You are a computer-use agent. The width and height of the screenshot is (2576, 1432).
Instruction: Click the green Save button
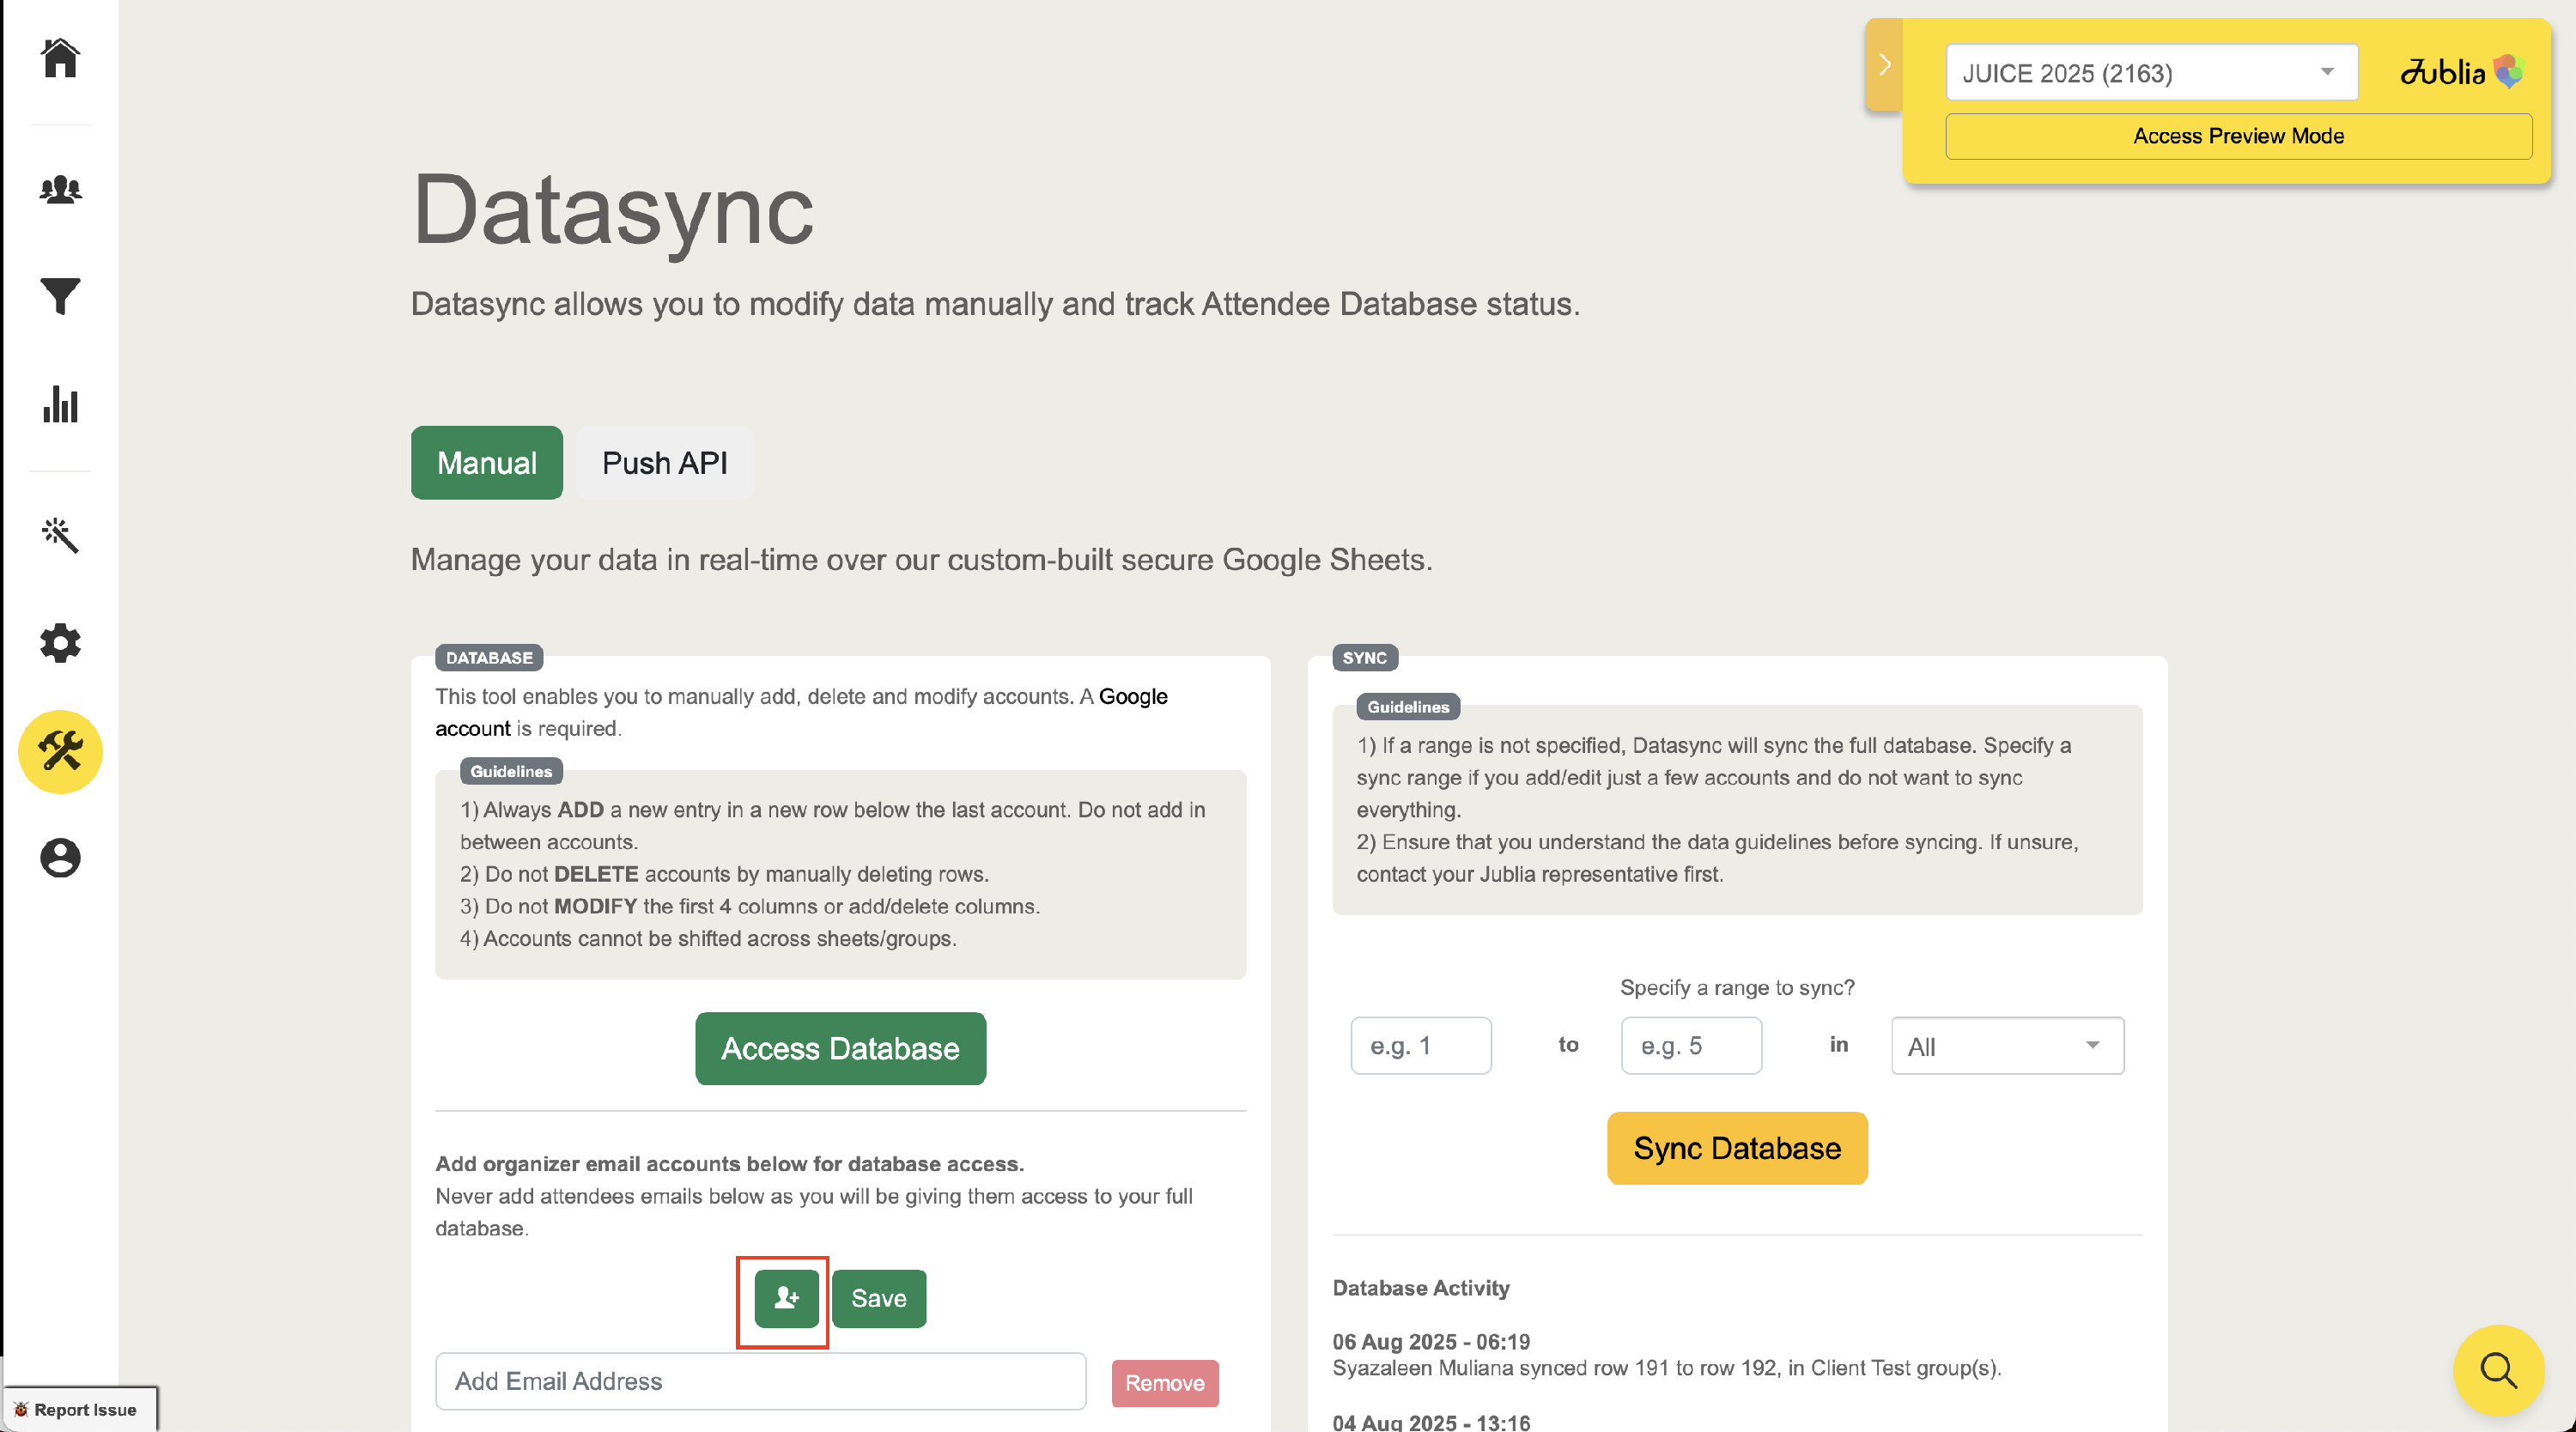[879, 1298]
